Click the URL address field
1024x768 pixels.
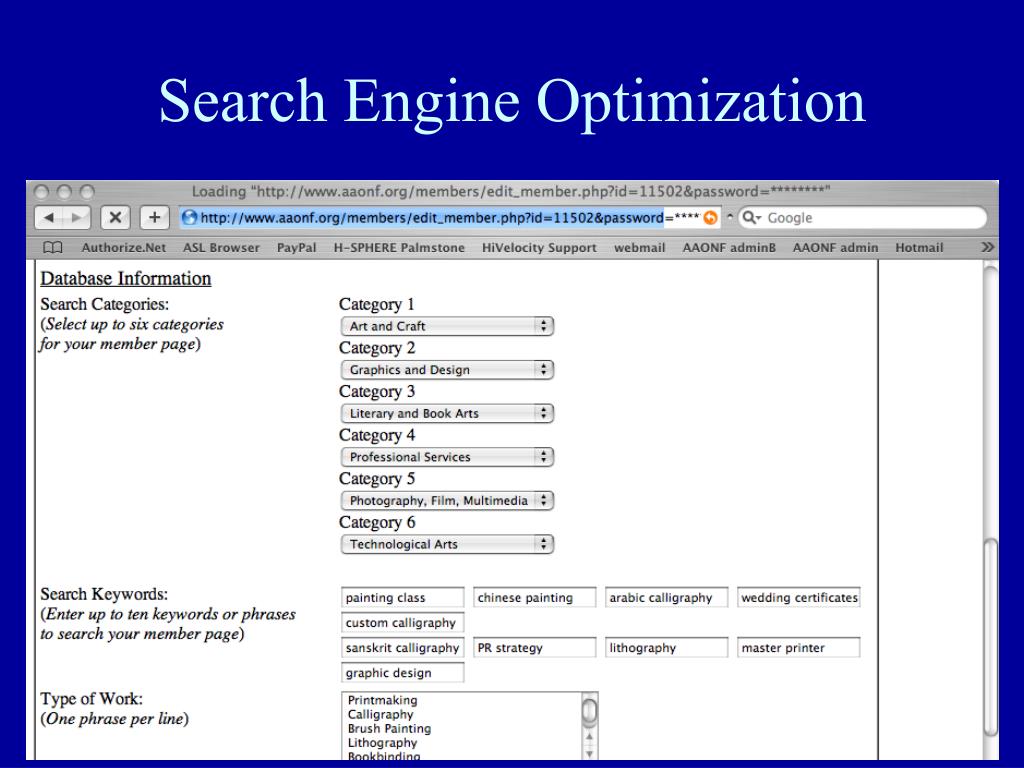(x=449, y=217)
